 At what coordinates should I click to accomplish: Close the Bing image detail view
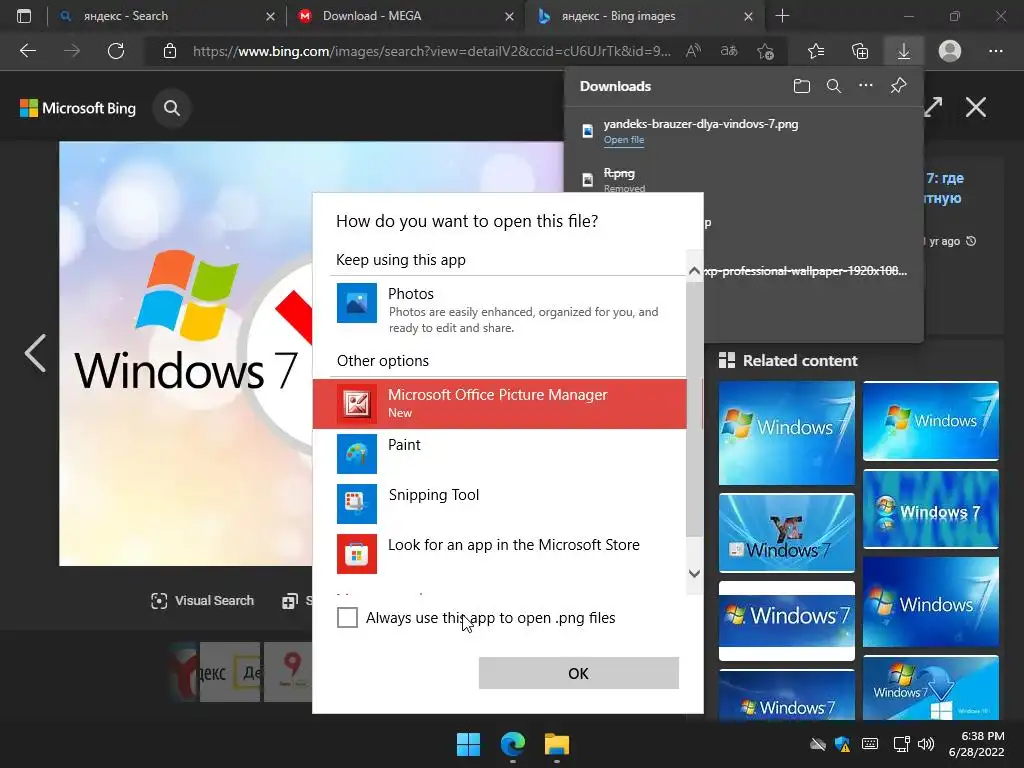tap(976, 107)
